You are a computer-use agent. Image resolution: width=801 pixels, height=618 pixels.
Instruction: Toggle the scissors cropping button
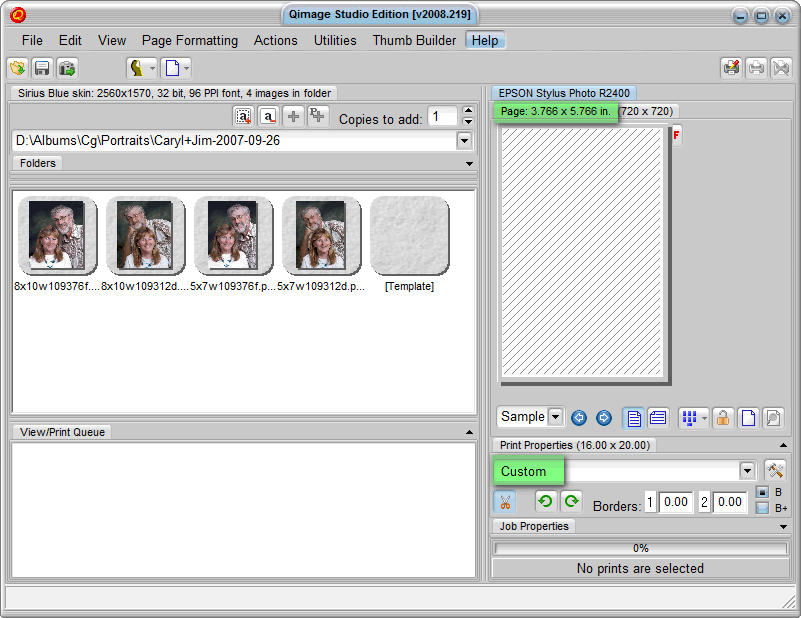[x=505, y=502]
